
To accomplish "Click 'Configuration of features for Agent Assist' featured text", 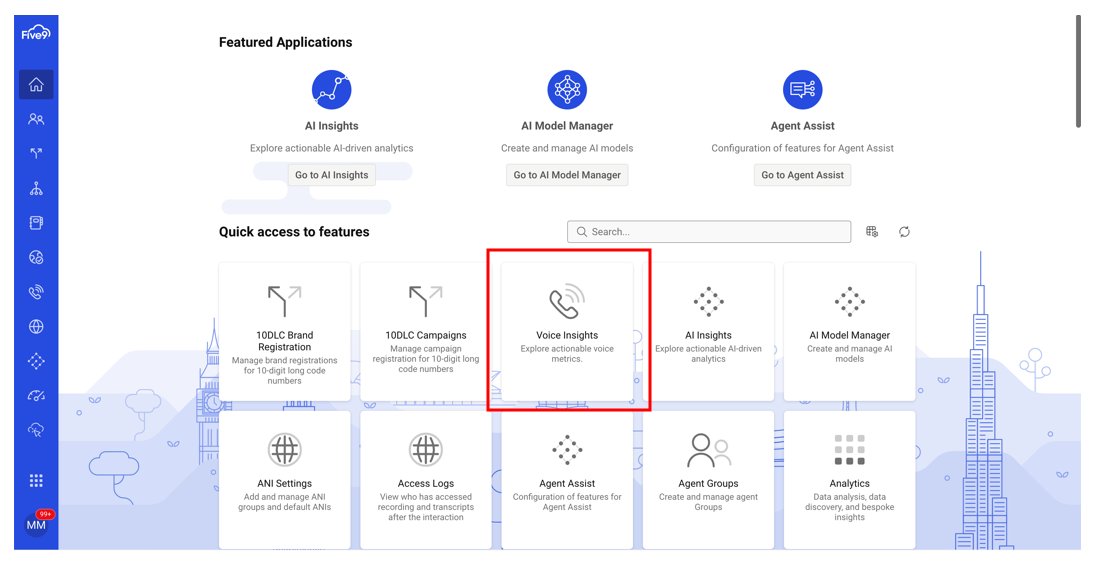I will (x=803, y=148).
